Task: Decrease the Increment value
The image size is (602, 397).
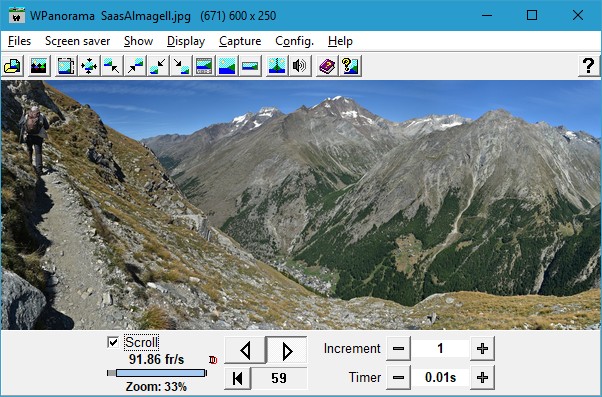Action: pos(398,349)
